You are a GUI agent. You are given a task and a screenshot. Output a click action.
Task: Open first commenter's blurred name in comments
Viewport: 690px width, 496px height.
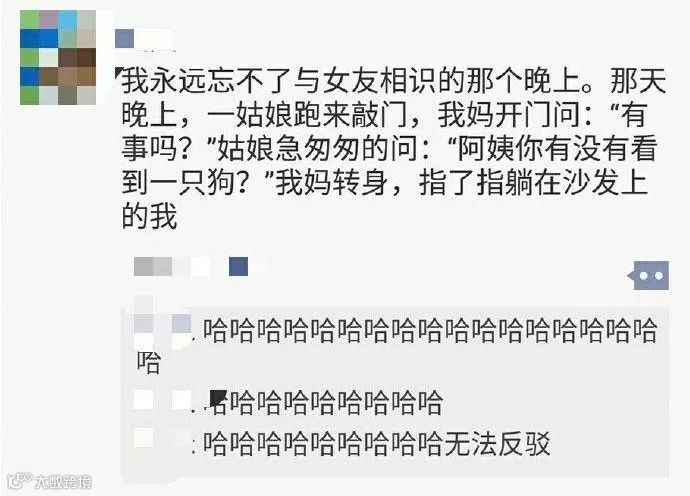coord(163,325)
